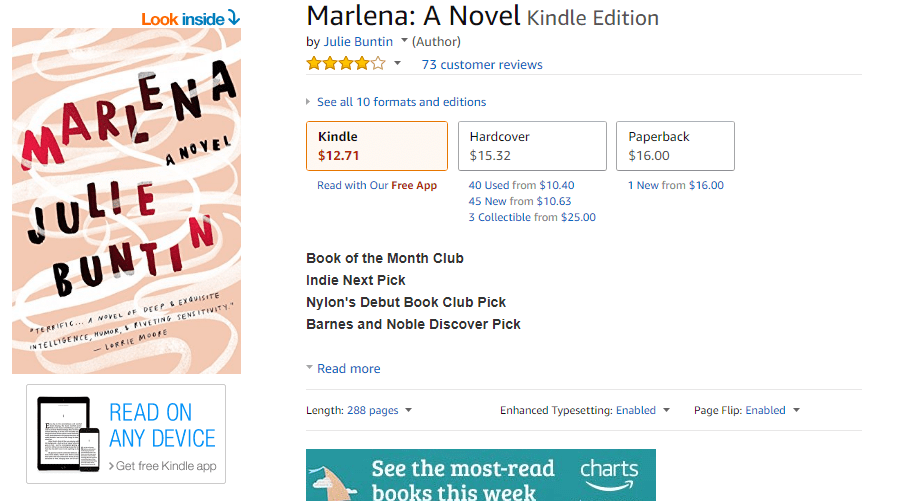Image resolution: width=901 pixels, height=501 pixels.
Task: Expand the star rating breakdown arrow
Action: 397,64
